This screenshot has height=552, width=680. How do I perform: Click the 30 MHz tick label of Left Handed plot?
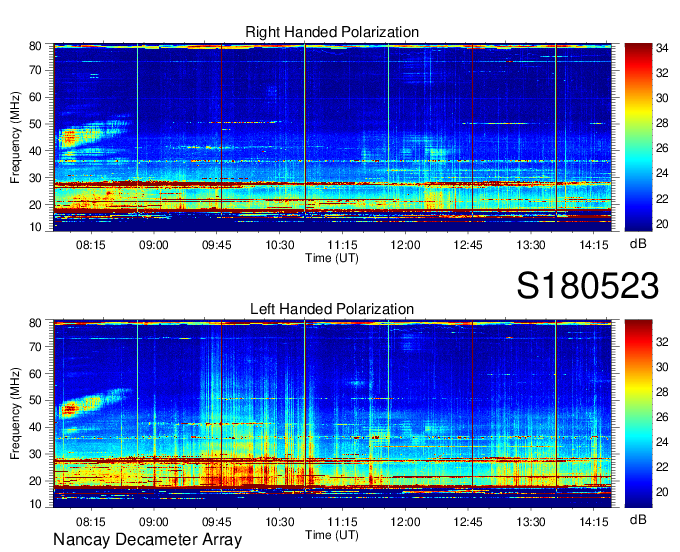35,454
